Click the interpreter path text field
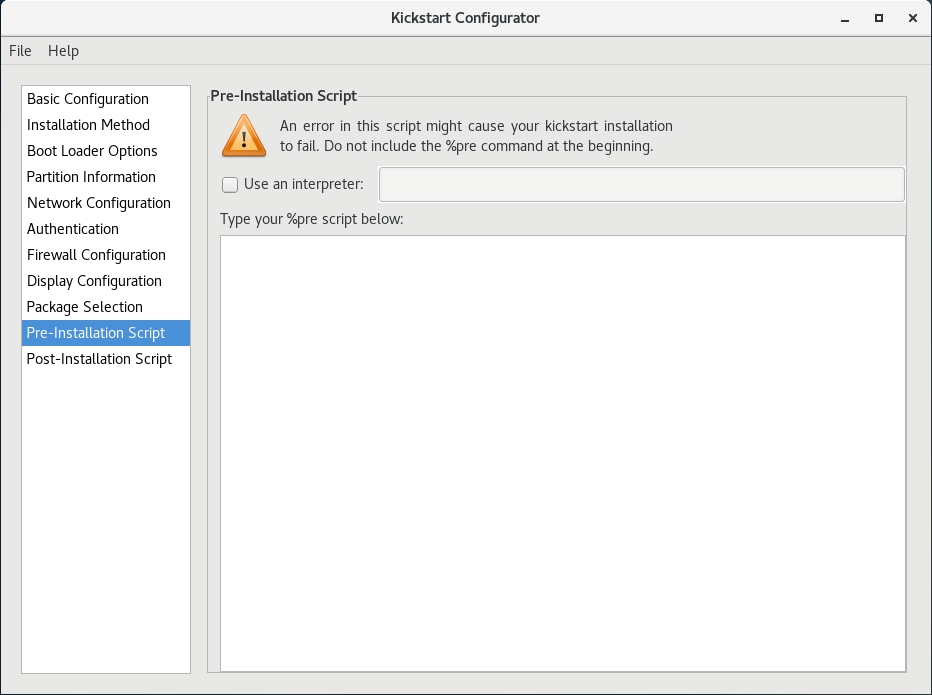Screen dimensions: 932x695 641,185
